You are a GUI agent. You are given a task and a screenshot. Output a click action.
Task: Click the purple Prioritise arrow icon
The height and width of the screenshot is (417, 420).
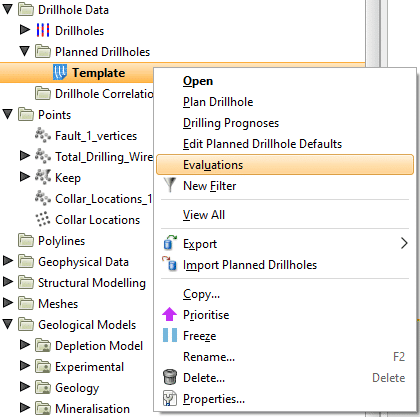pos(170,314)
